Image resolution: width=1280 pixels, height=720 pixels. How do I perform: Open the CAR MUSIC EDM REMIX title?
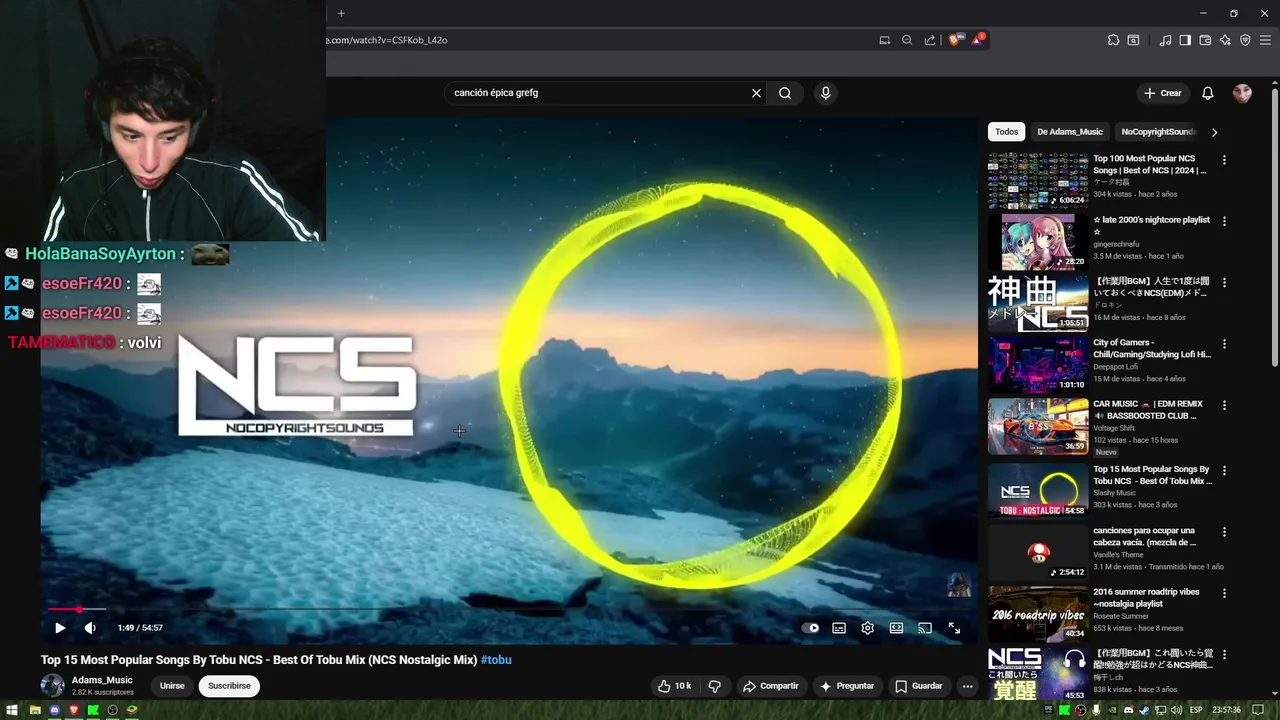[x=1148, y=410]
